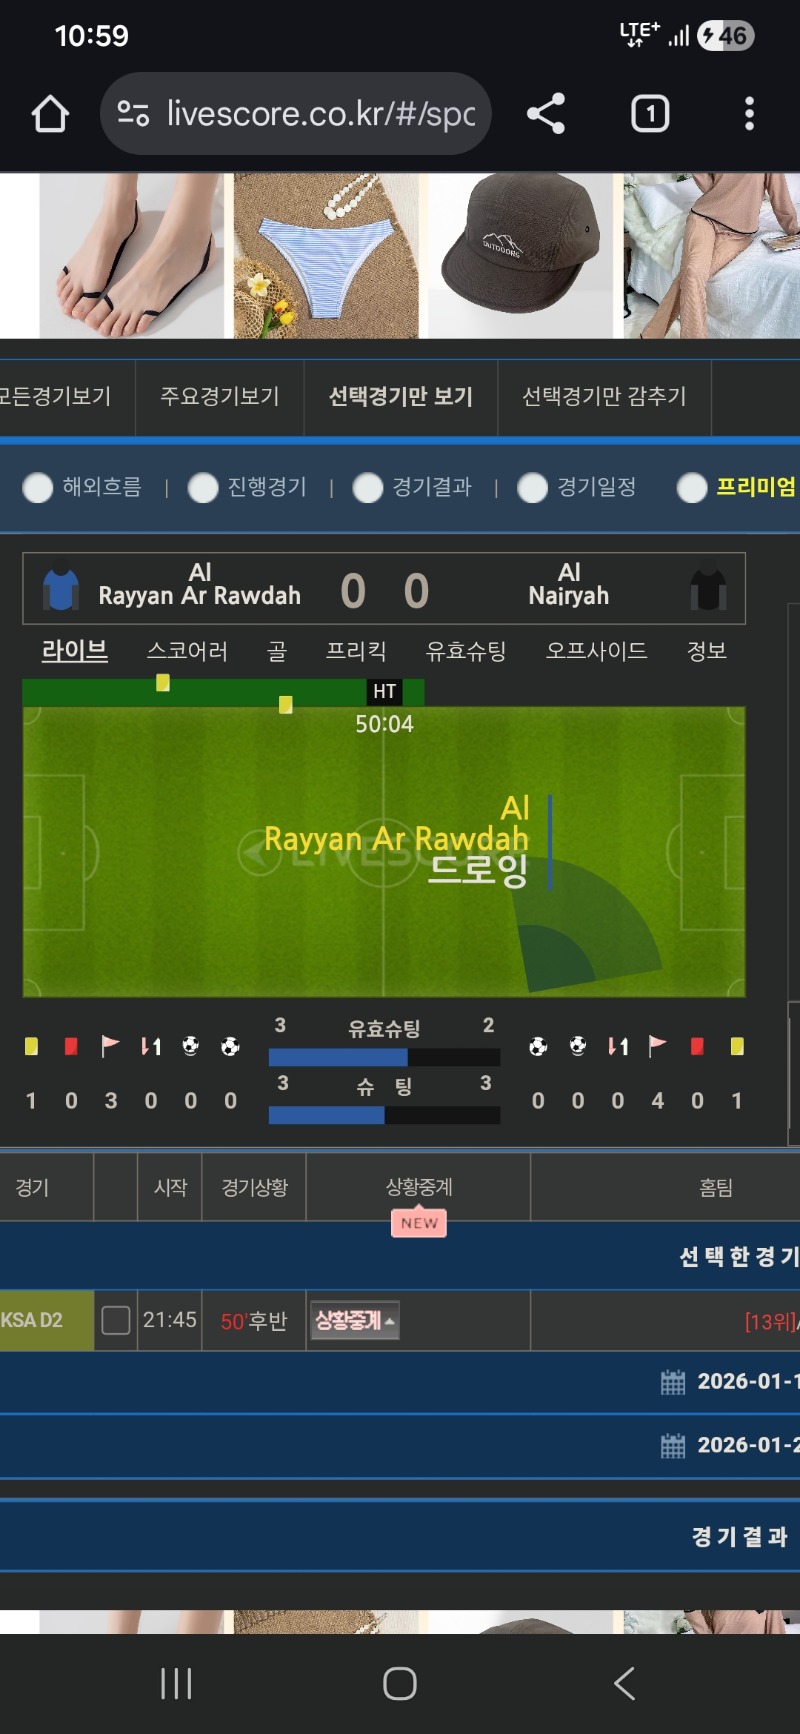Switch to the 유효슈팅 tab
This screenshot has height=1734, width=800.
coord(466,651)
